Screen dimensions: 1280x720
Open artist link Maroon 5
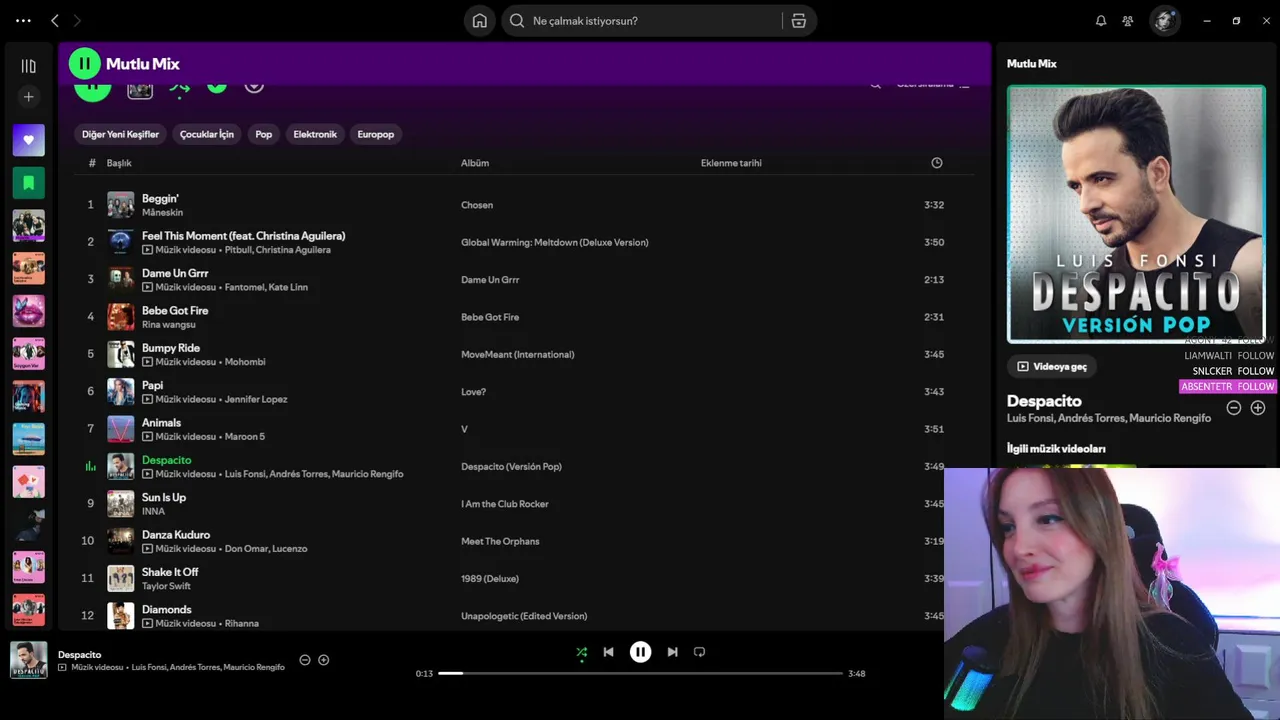click(x=245, y=437)
